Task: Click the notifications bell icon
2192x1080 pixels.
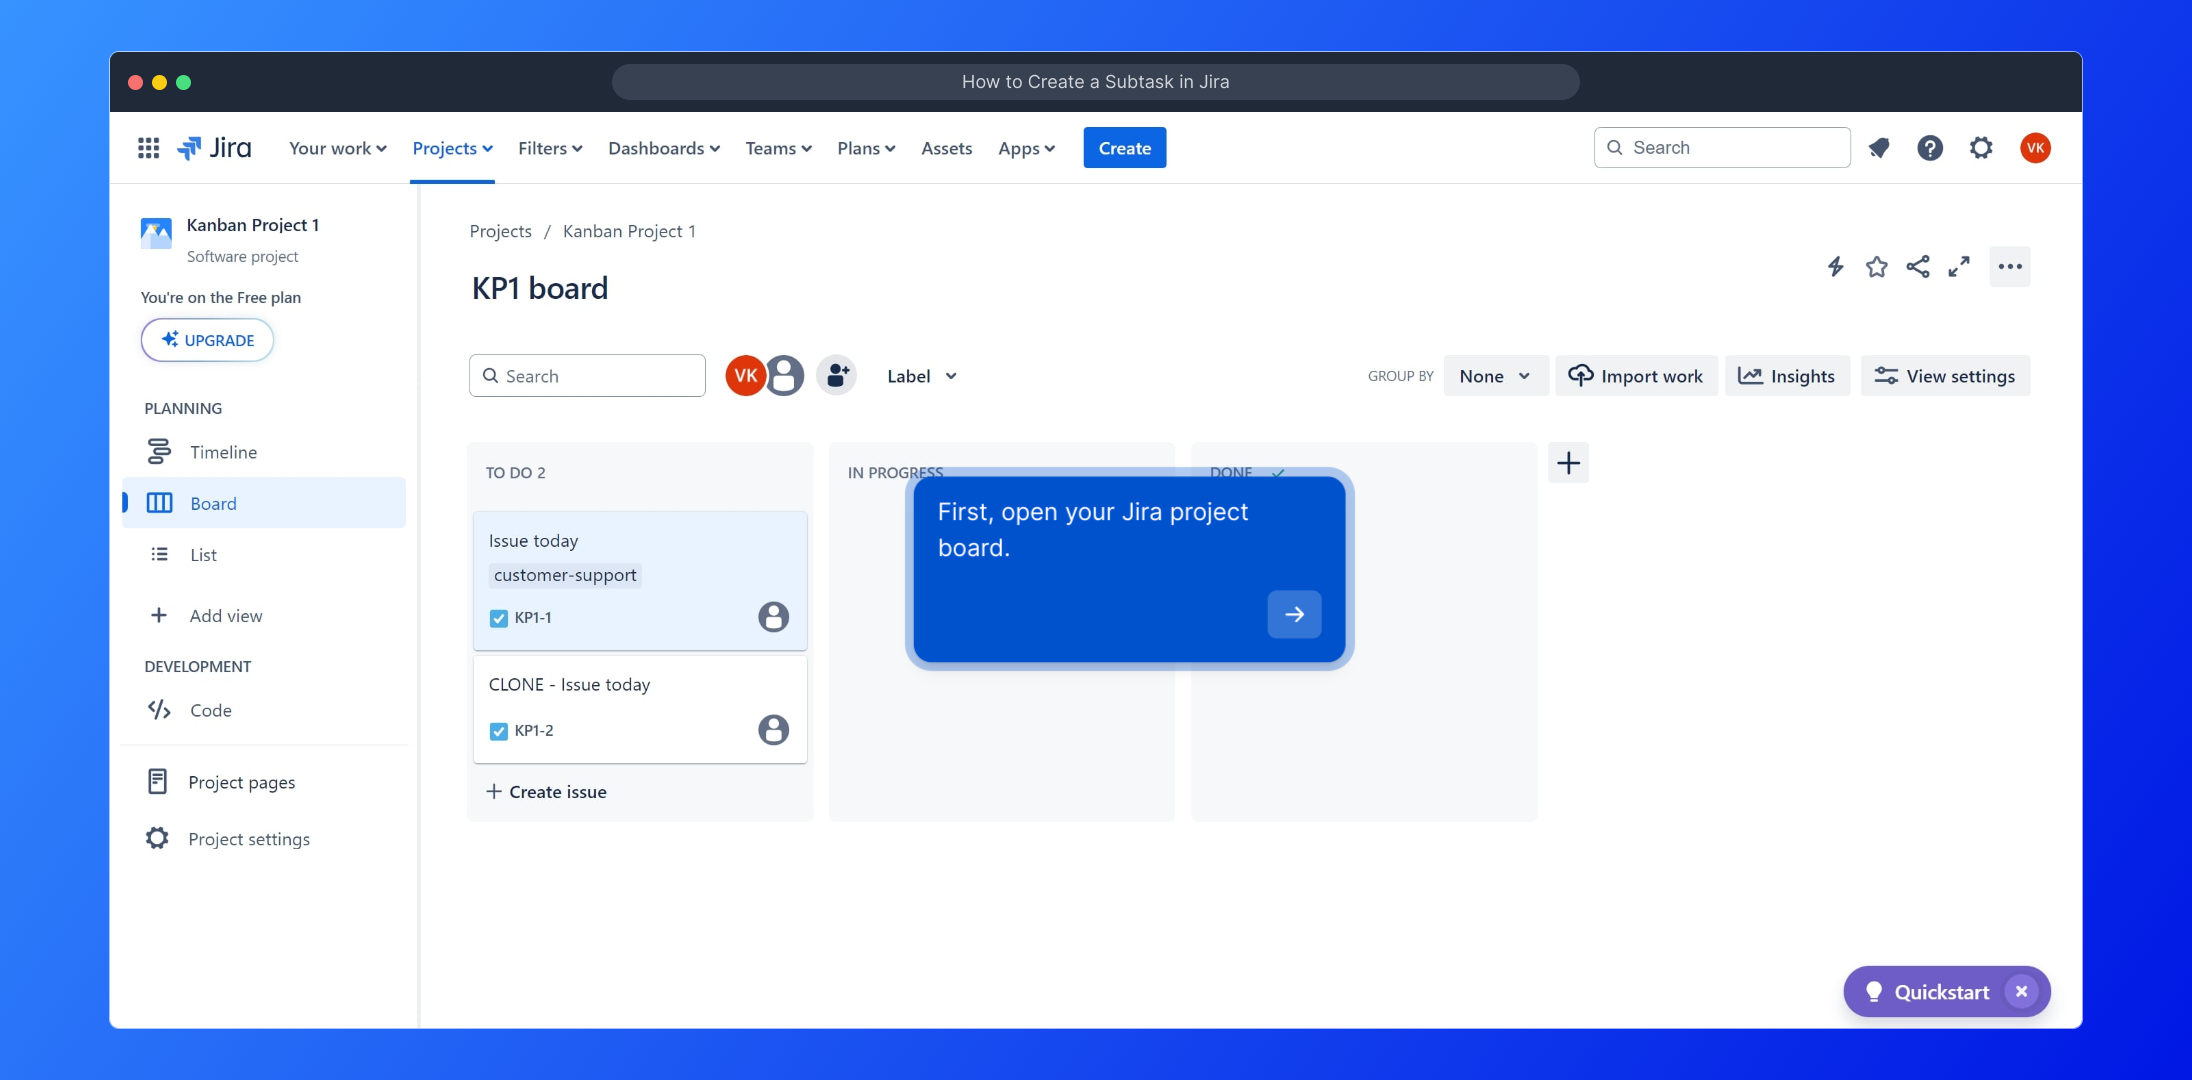Action: 1879,148
